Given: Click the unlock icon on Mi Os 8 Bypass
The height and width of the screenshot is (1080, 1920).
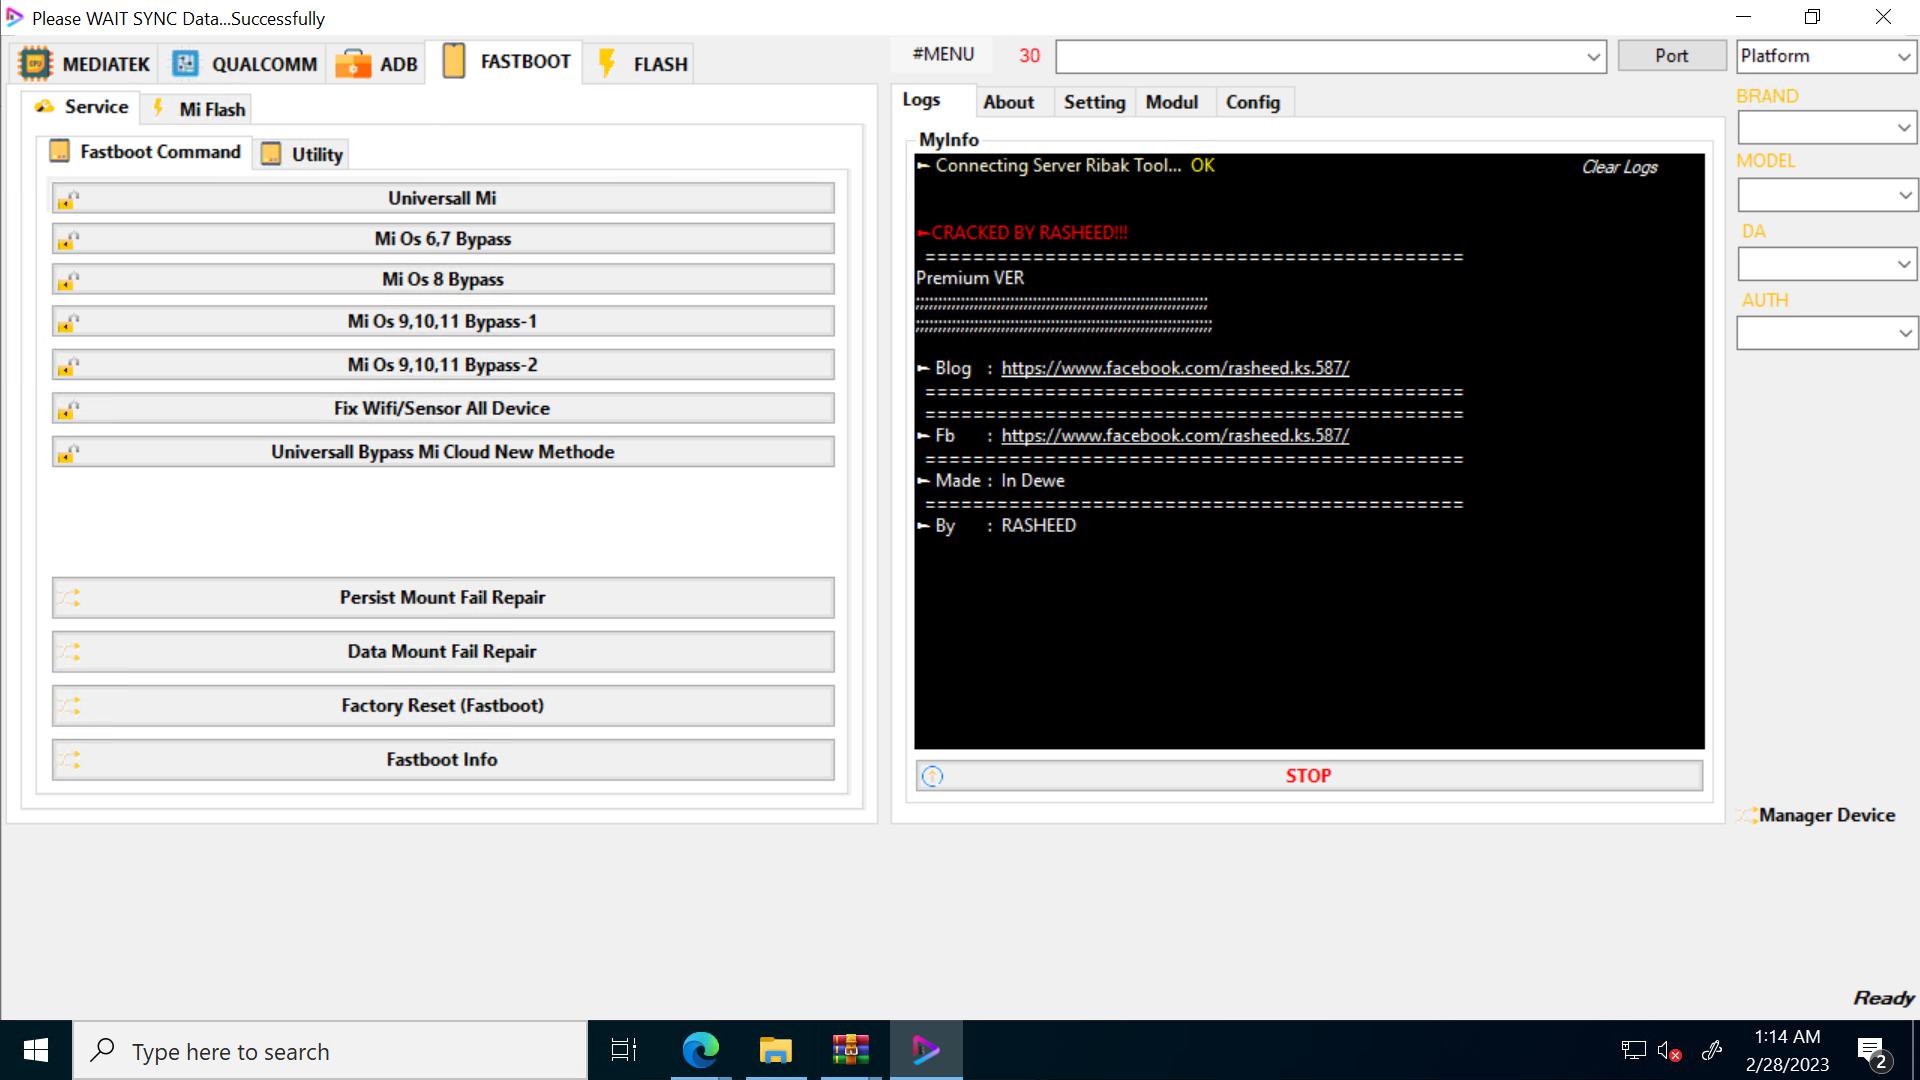Looking at the screenshot, I should [x=68, y=281].
